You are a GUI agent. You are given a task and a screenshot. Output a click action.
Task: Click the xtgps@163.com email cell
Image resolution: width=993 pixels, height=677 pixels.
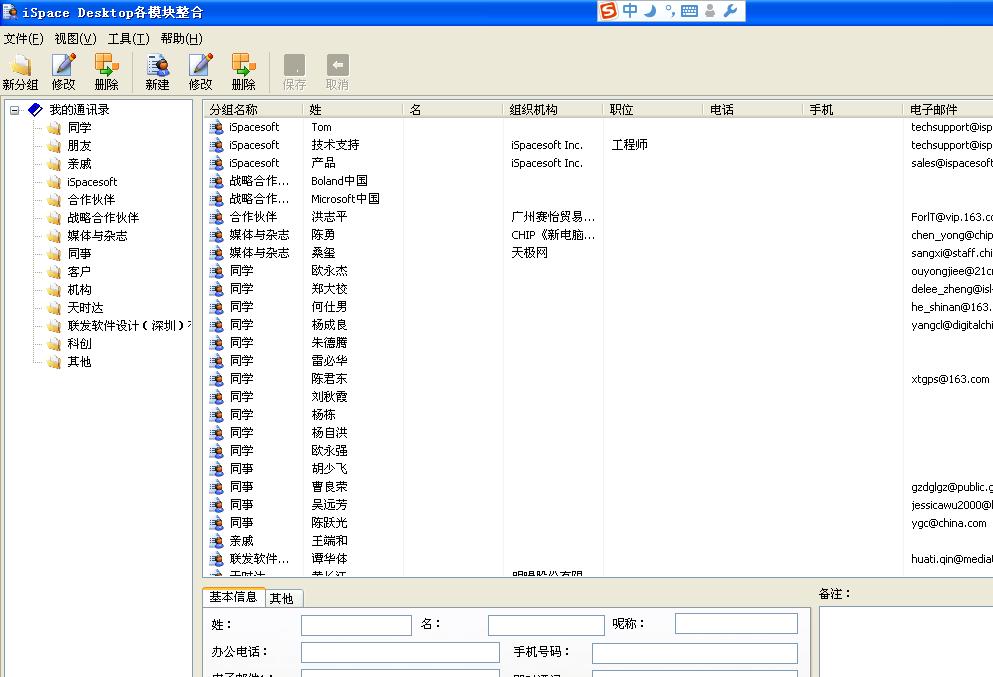[x=950, y=379]
